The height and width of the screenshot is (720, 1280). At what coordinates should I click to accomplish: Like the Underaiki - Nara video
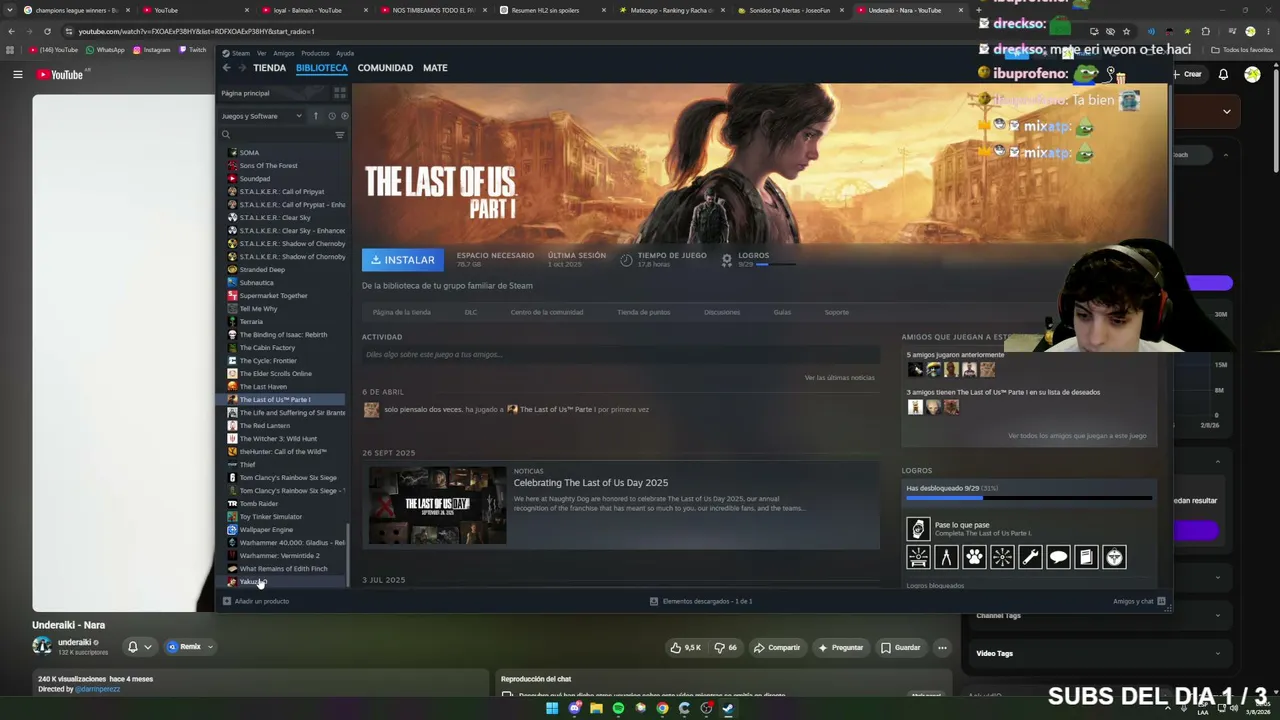(687, 647)
